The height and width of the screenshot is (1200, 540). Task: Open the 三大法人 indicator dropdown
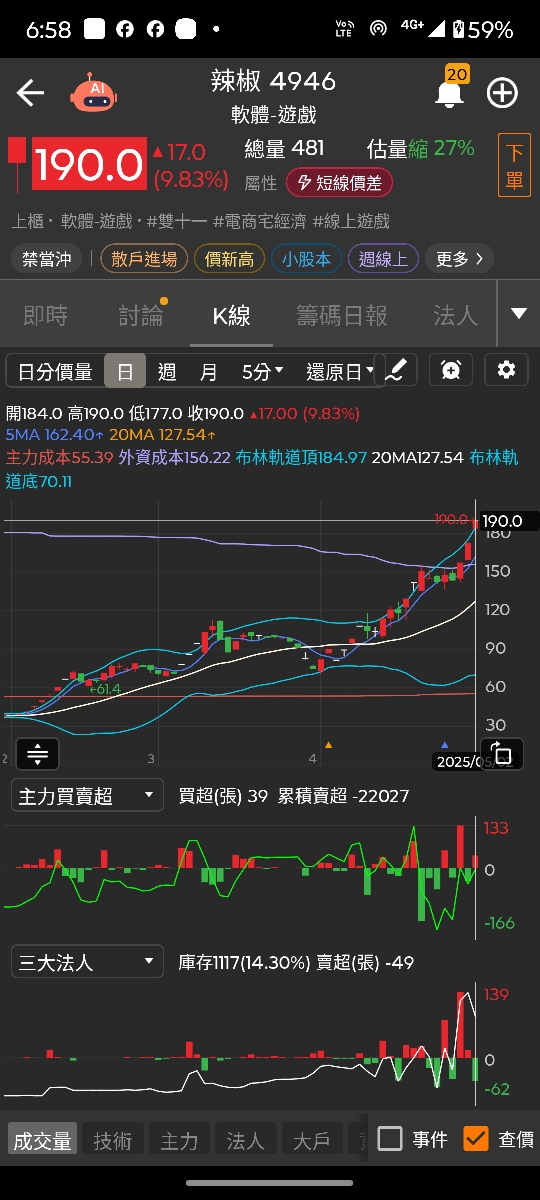coord(86,962)
